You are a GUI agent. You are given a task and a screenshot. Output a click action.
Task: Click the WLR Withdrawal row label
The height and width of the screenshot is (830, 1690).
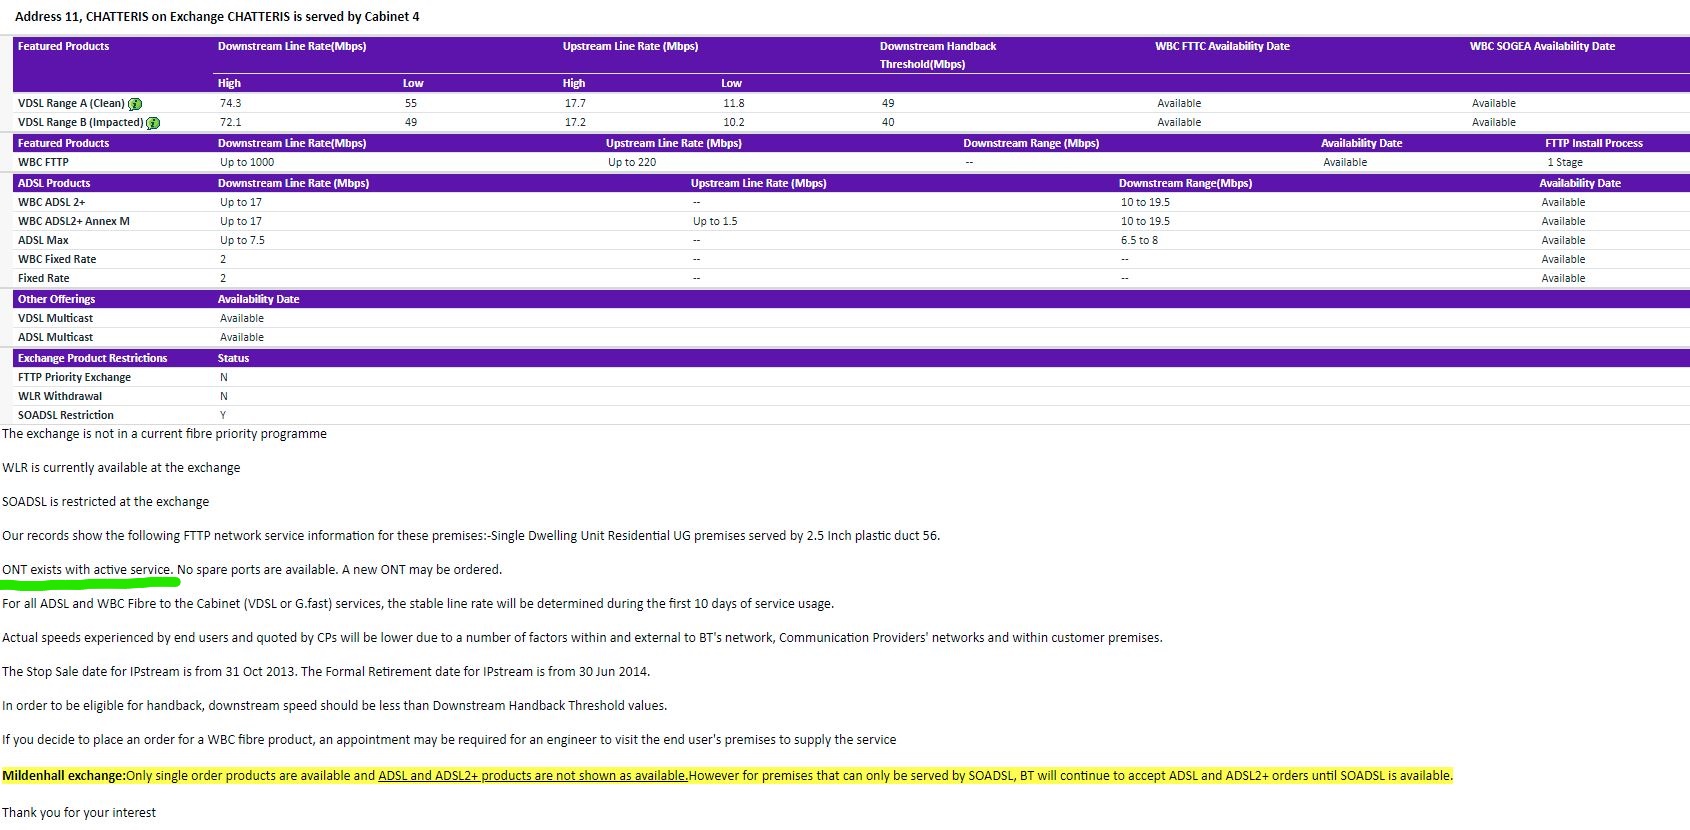pos(60,396)
